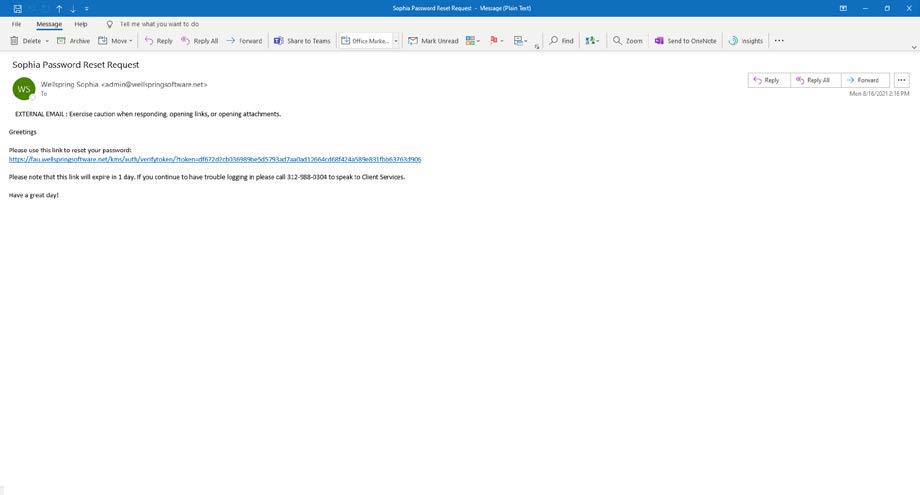Open the File menu
The height and width of the screenshot is (495, 920).
coord(16,24)
